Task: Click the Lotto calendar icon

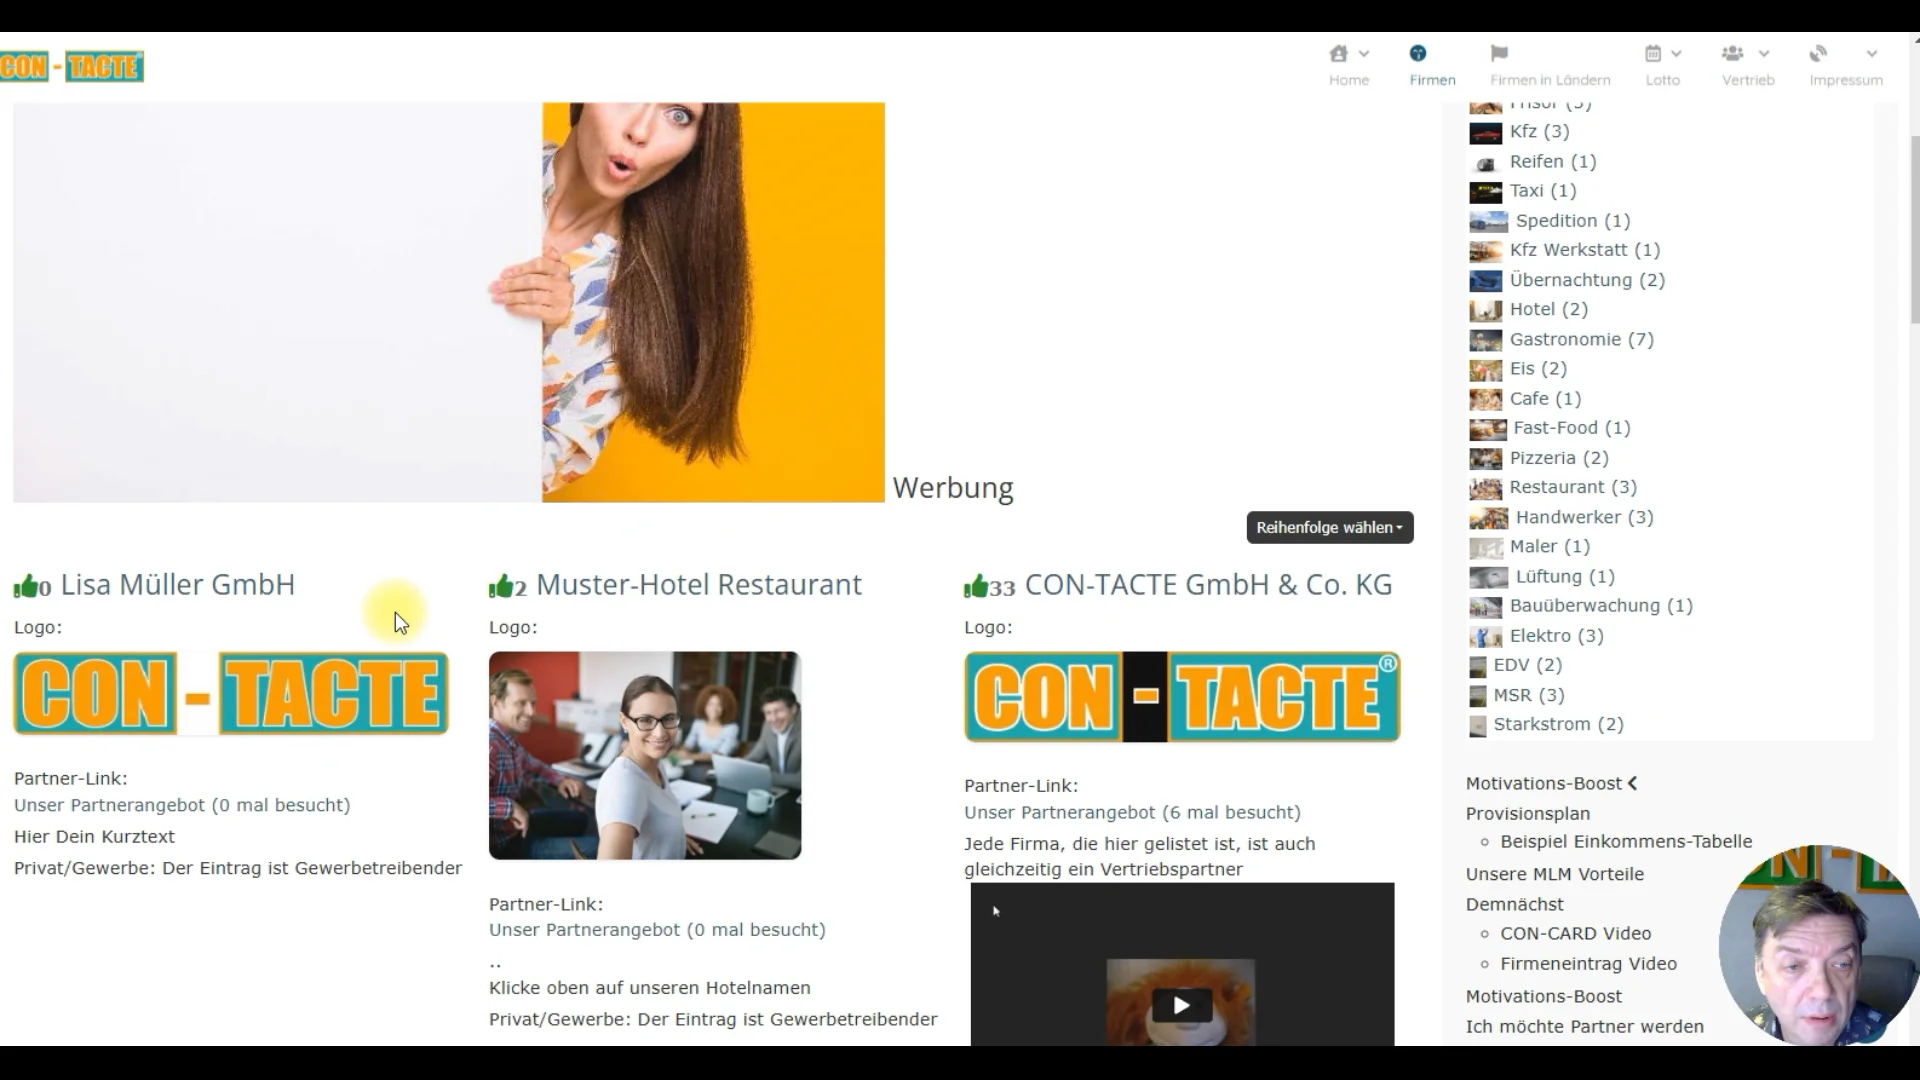Action: [x=1653, y=54]
